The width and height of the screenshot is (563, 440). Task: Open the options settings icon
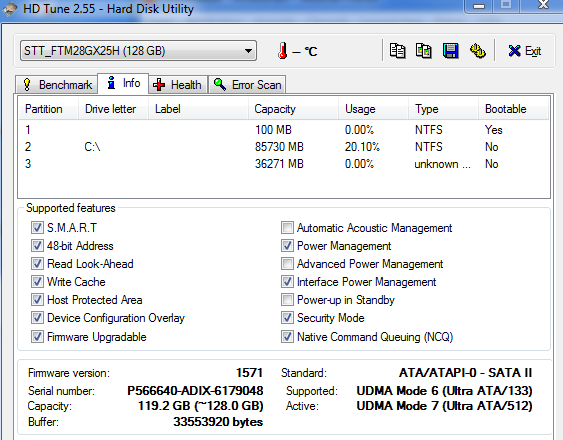(x=478, y=51)
